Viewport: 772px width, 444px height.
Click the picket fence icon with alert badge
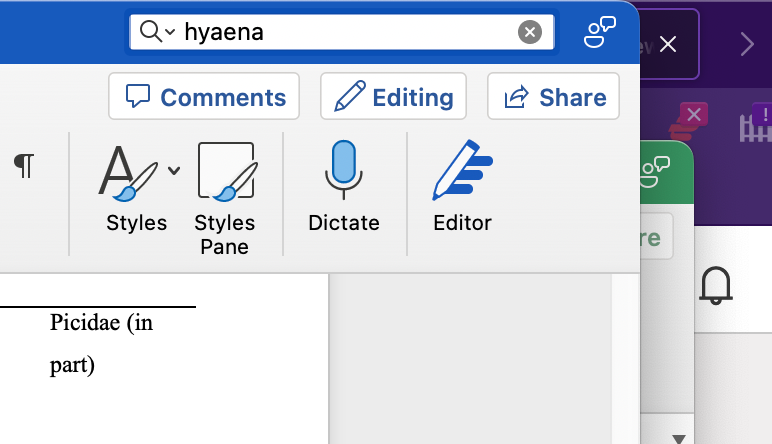point(756,125)
